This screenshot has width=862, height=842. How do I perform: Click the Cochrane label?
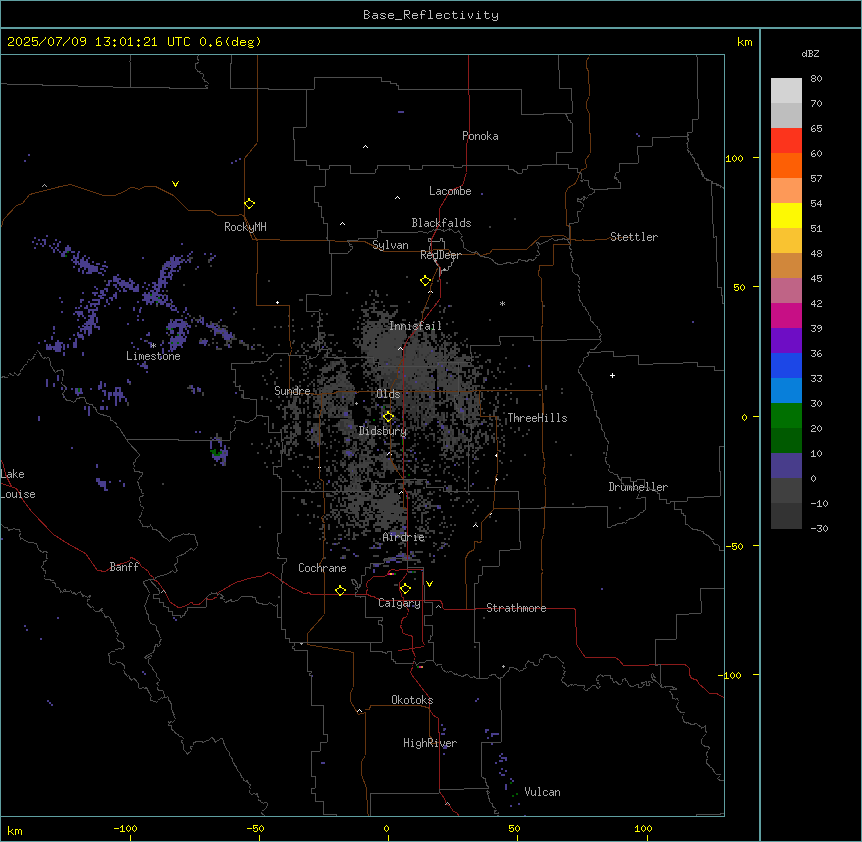[x=322, y=568]
